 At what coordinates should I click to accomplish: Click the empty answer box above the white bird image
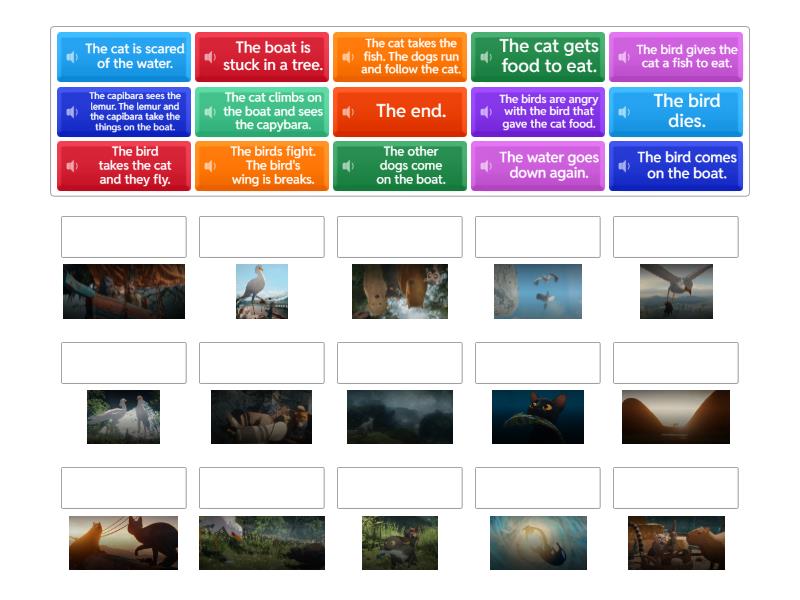click(x=261, y=237)
